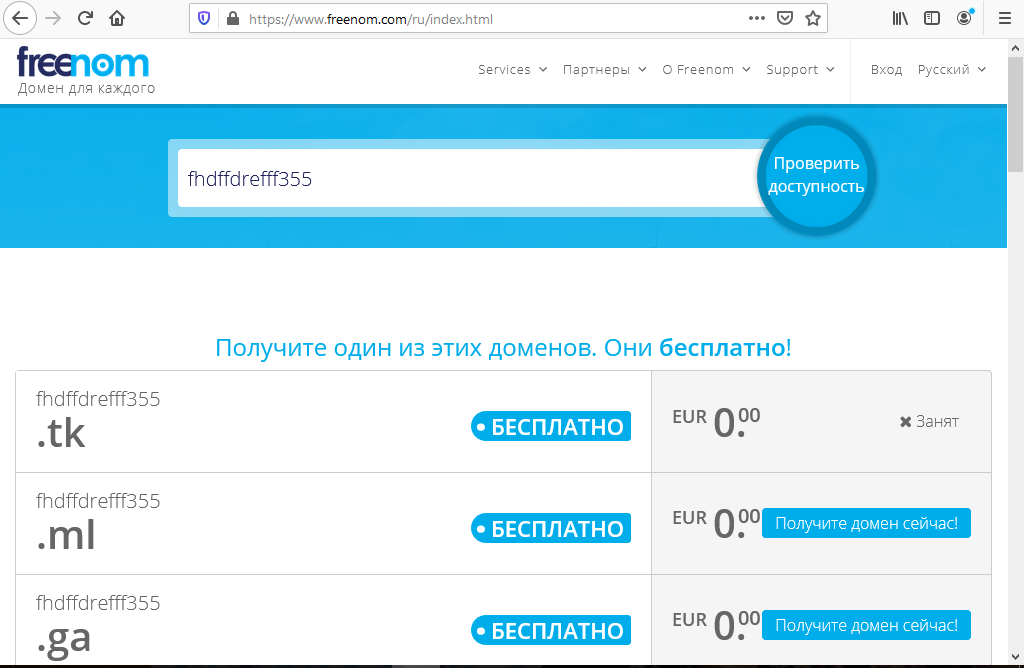
Task: Open the tracking protection shield icon
Action: coord(204,19)
